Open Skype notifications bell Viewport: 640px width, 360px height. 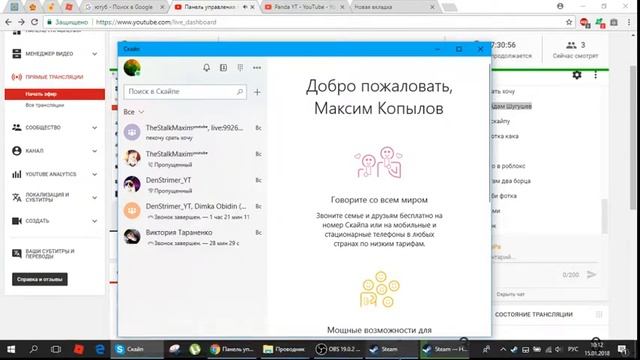(x=207, y=68)
